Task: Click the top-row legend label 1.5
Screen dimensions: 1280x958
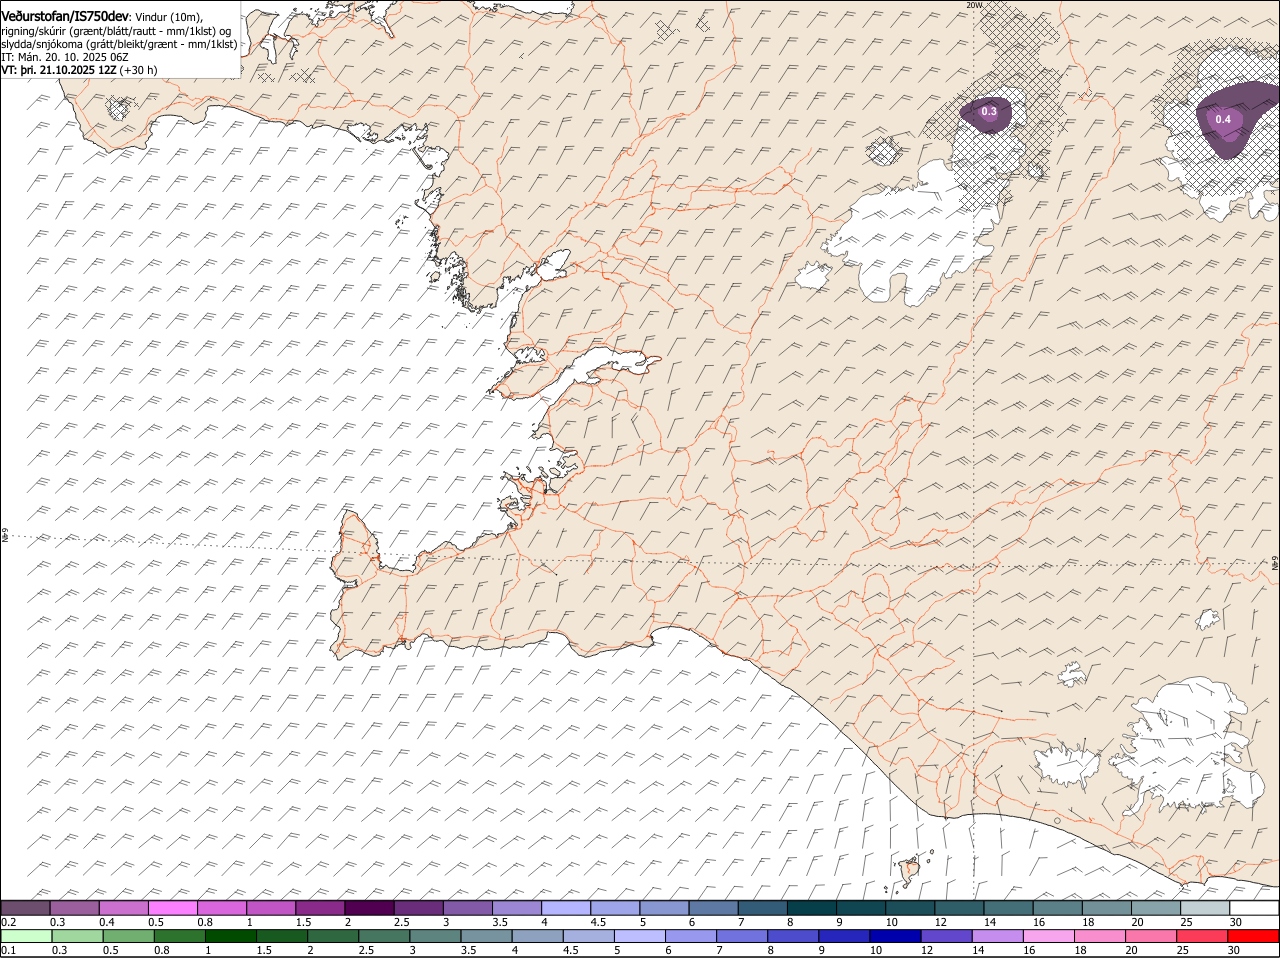Action: [302, 922]
